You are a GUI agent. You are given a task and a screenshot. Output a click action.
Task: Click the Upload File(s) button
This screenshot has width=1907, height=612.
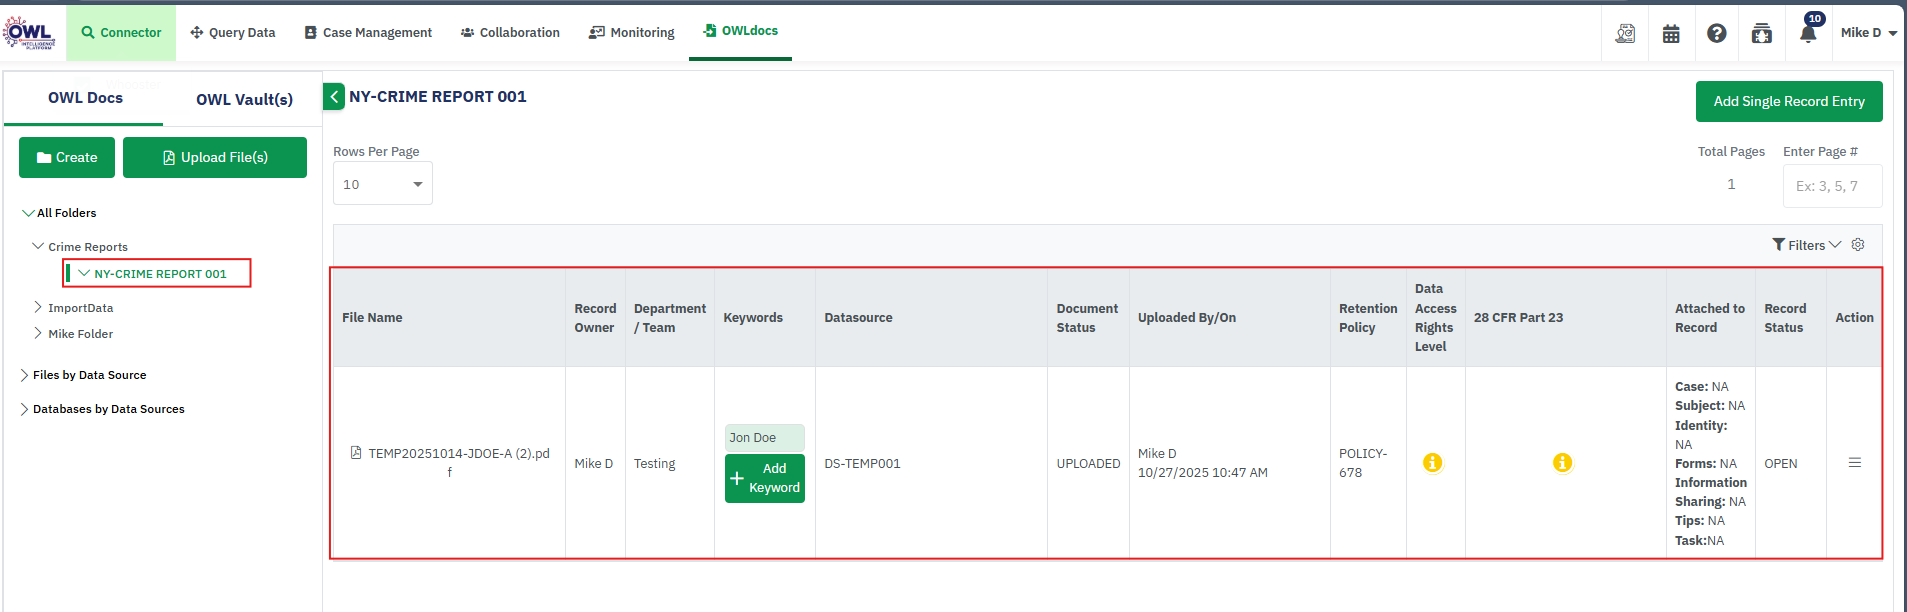click(215, 158)
